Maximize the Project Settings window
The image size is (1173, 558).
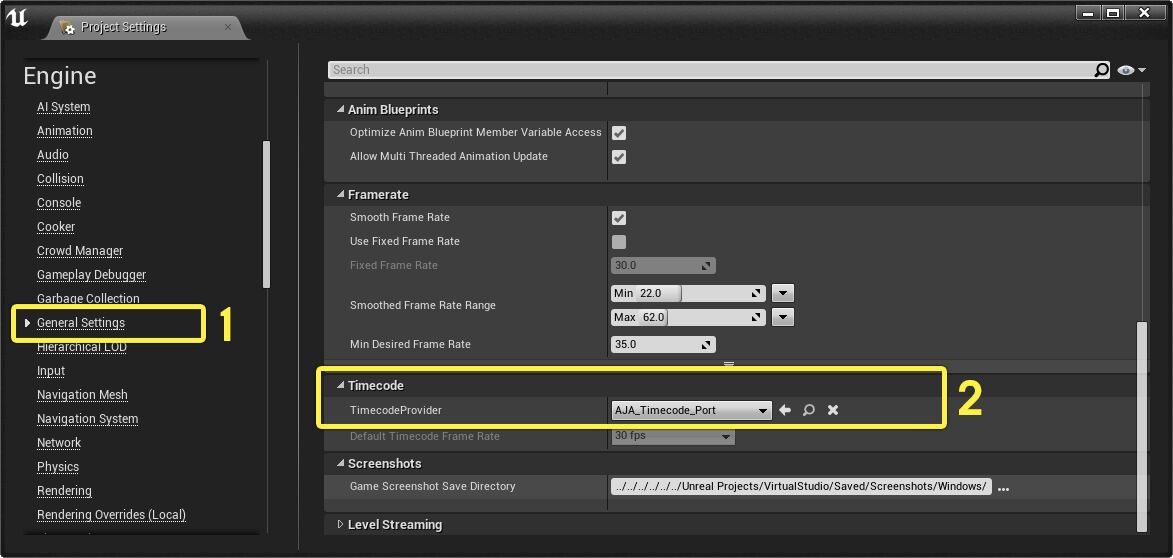[1112, 13]
